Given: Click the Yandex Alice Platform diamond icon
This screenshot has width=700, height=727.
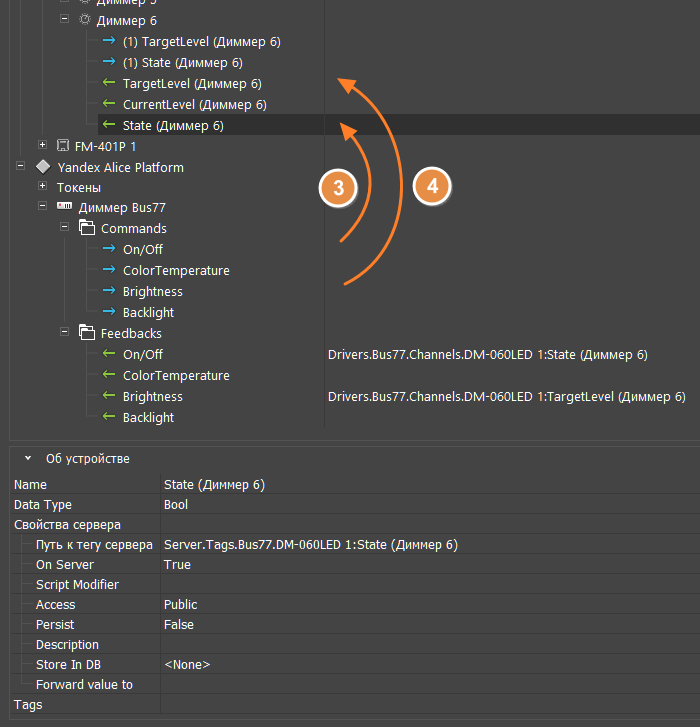Looking at the screenshot, I should click(x=43, y=167).
